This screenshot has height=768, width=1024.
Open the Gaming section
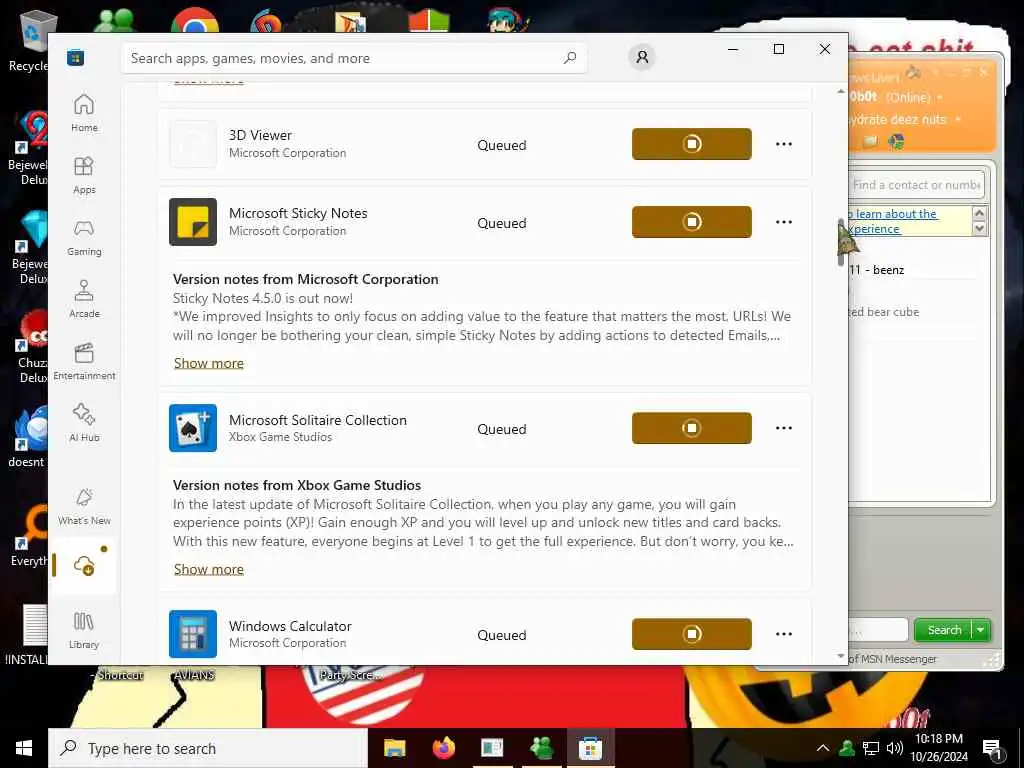click(84, 237)
